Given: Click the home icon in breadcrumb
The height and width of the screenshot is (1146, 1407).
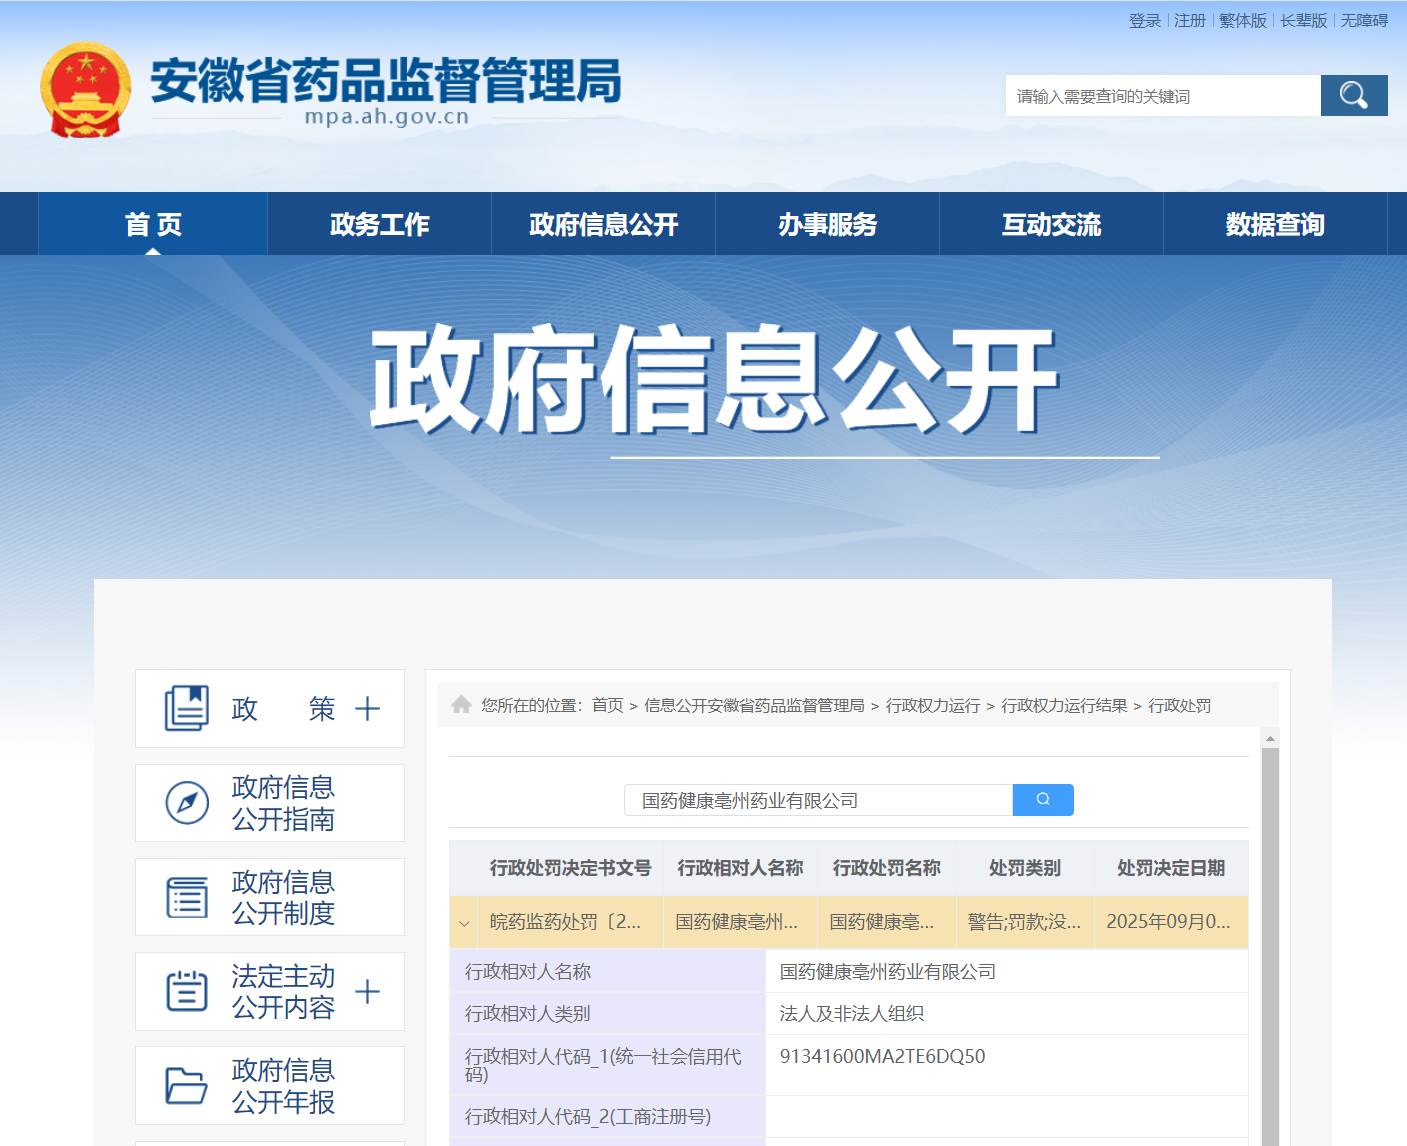Looking at the screenshot, I should (x=461, y=705).
